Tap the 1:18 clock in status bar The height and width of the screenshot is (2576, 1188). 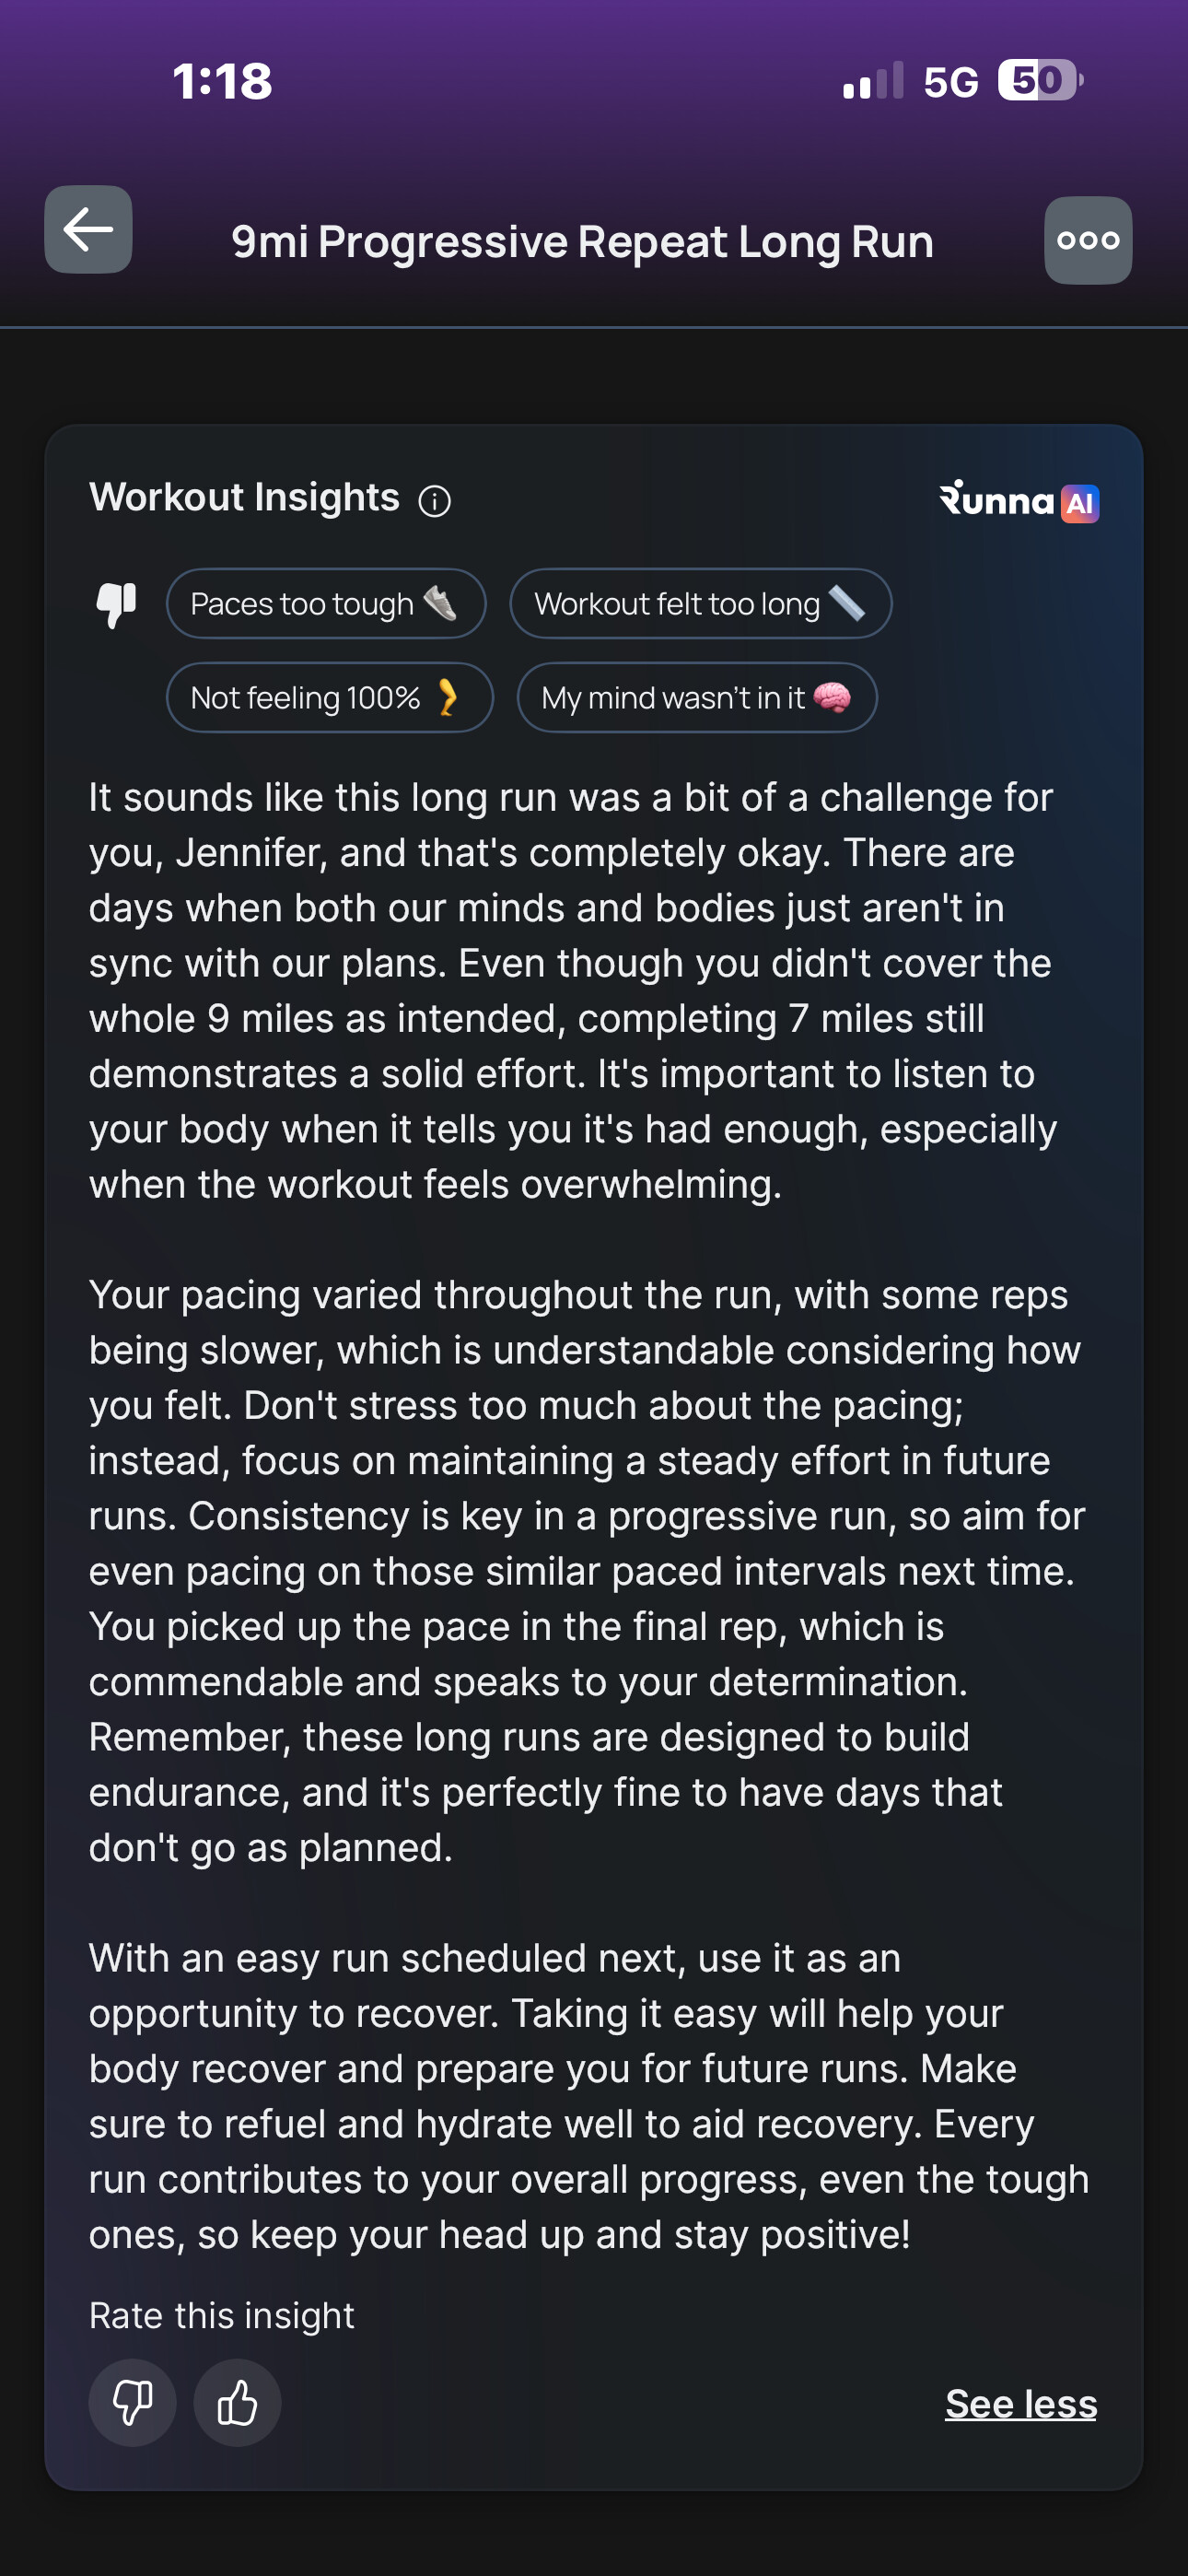click(x=222, y=81)
